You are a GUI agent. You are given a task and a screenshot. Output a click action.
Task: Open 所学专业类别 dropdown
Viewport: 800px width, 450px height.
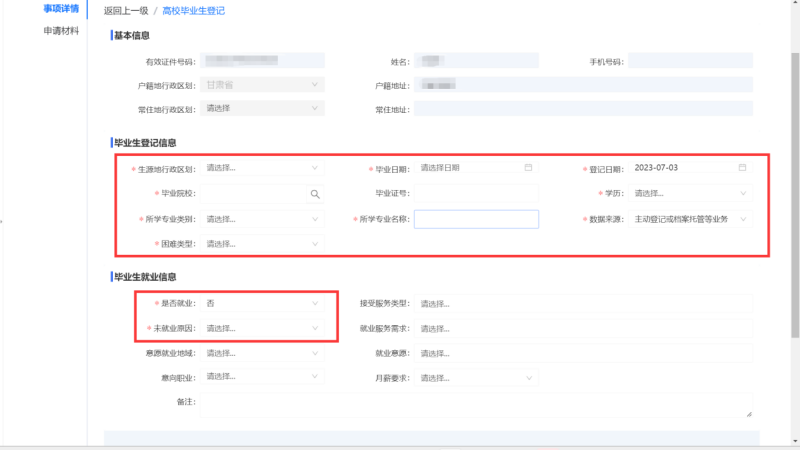(x=262, y=219)
